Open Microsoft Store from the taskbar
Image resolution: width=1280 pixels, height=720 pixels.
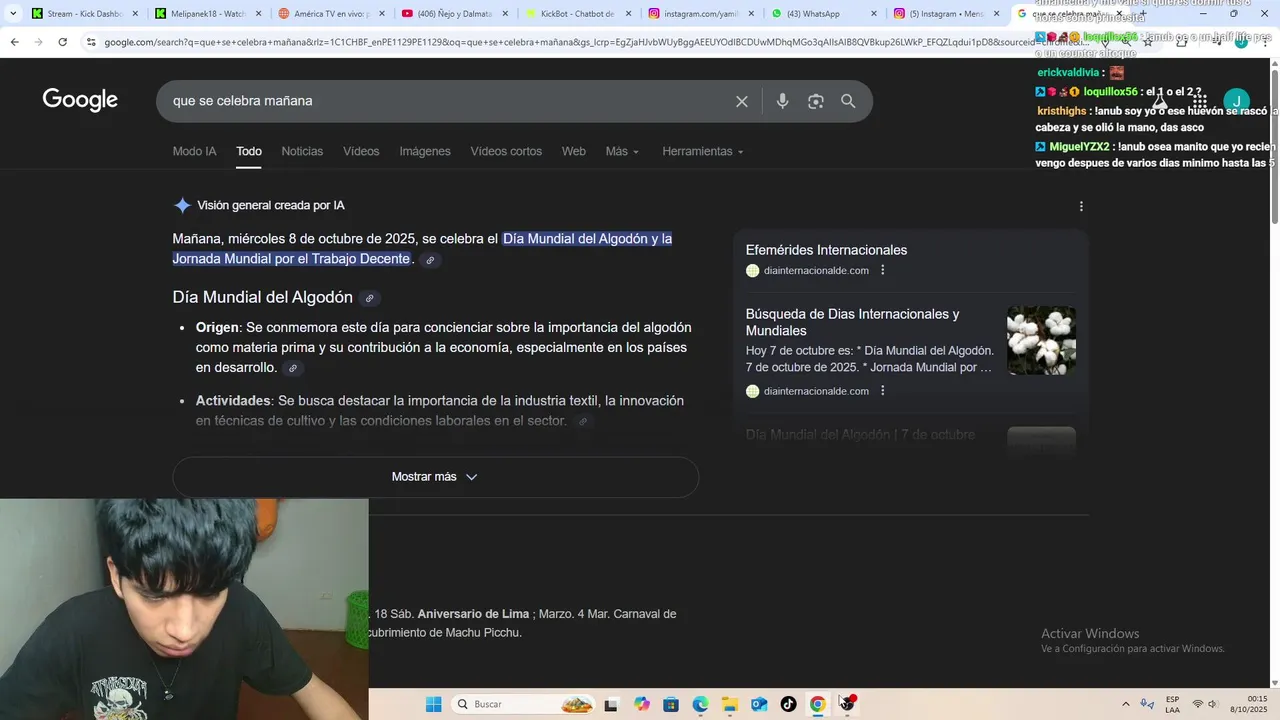pyautogui.click(x=670, y=704)
